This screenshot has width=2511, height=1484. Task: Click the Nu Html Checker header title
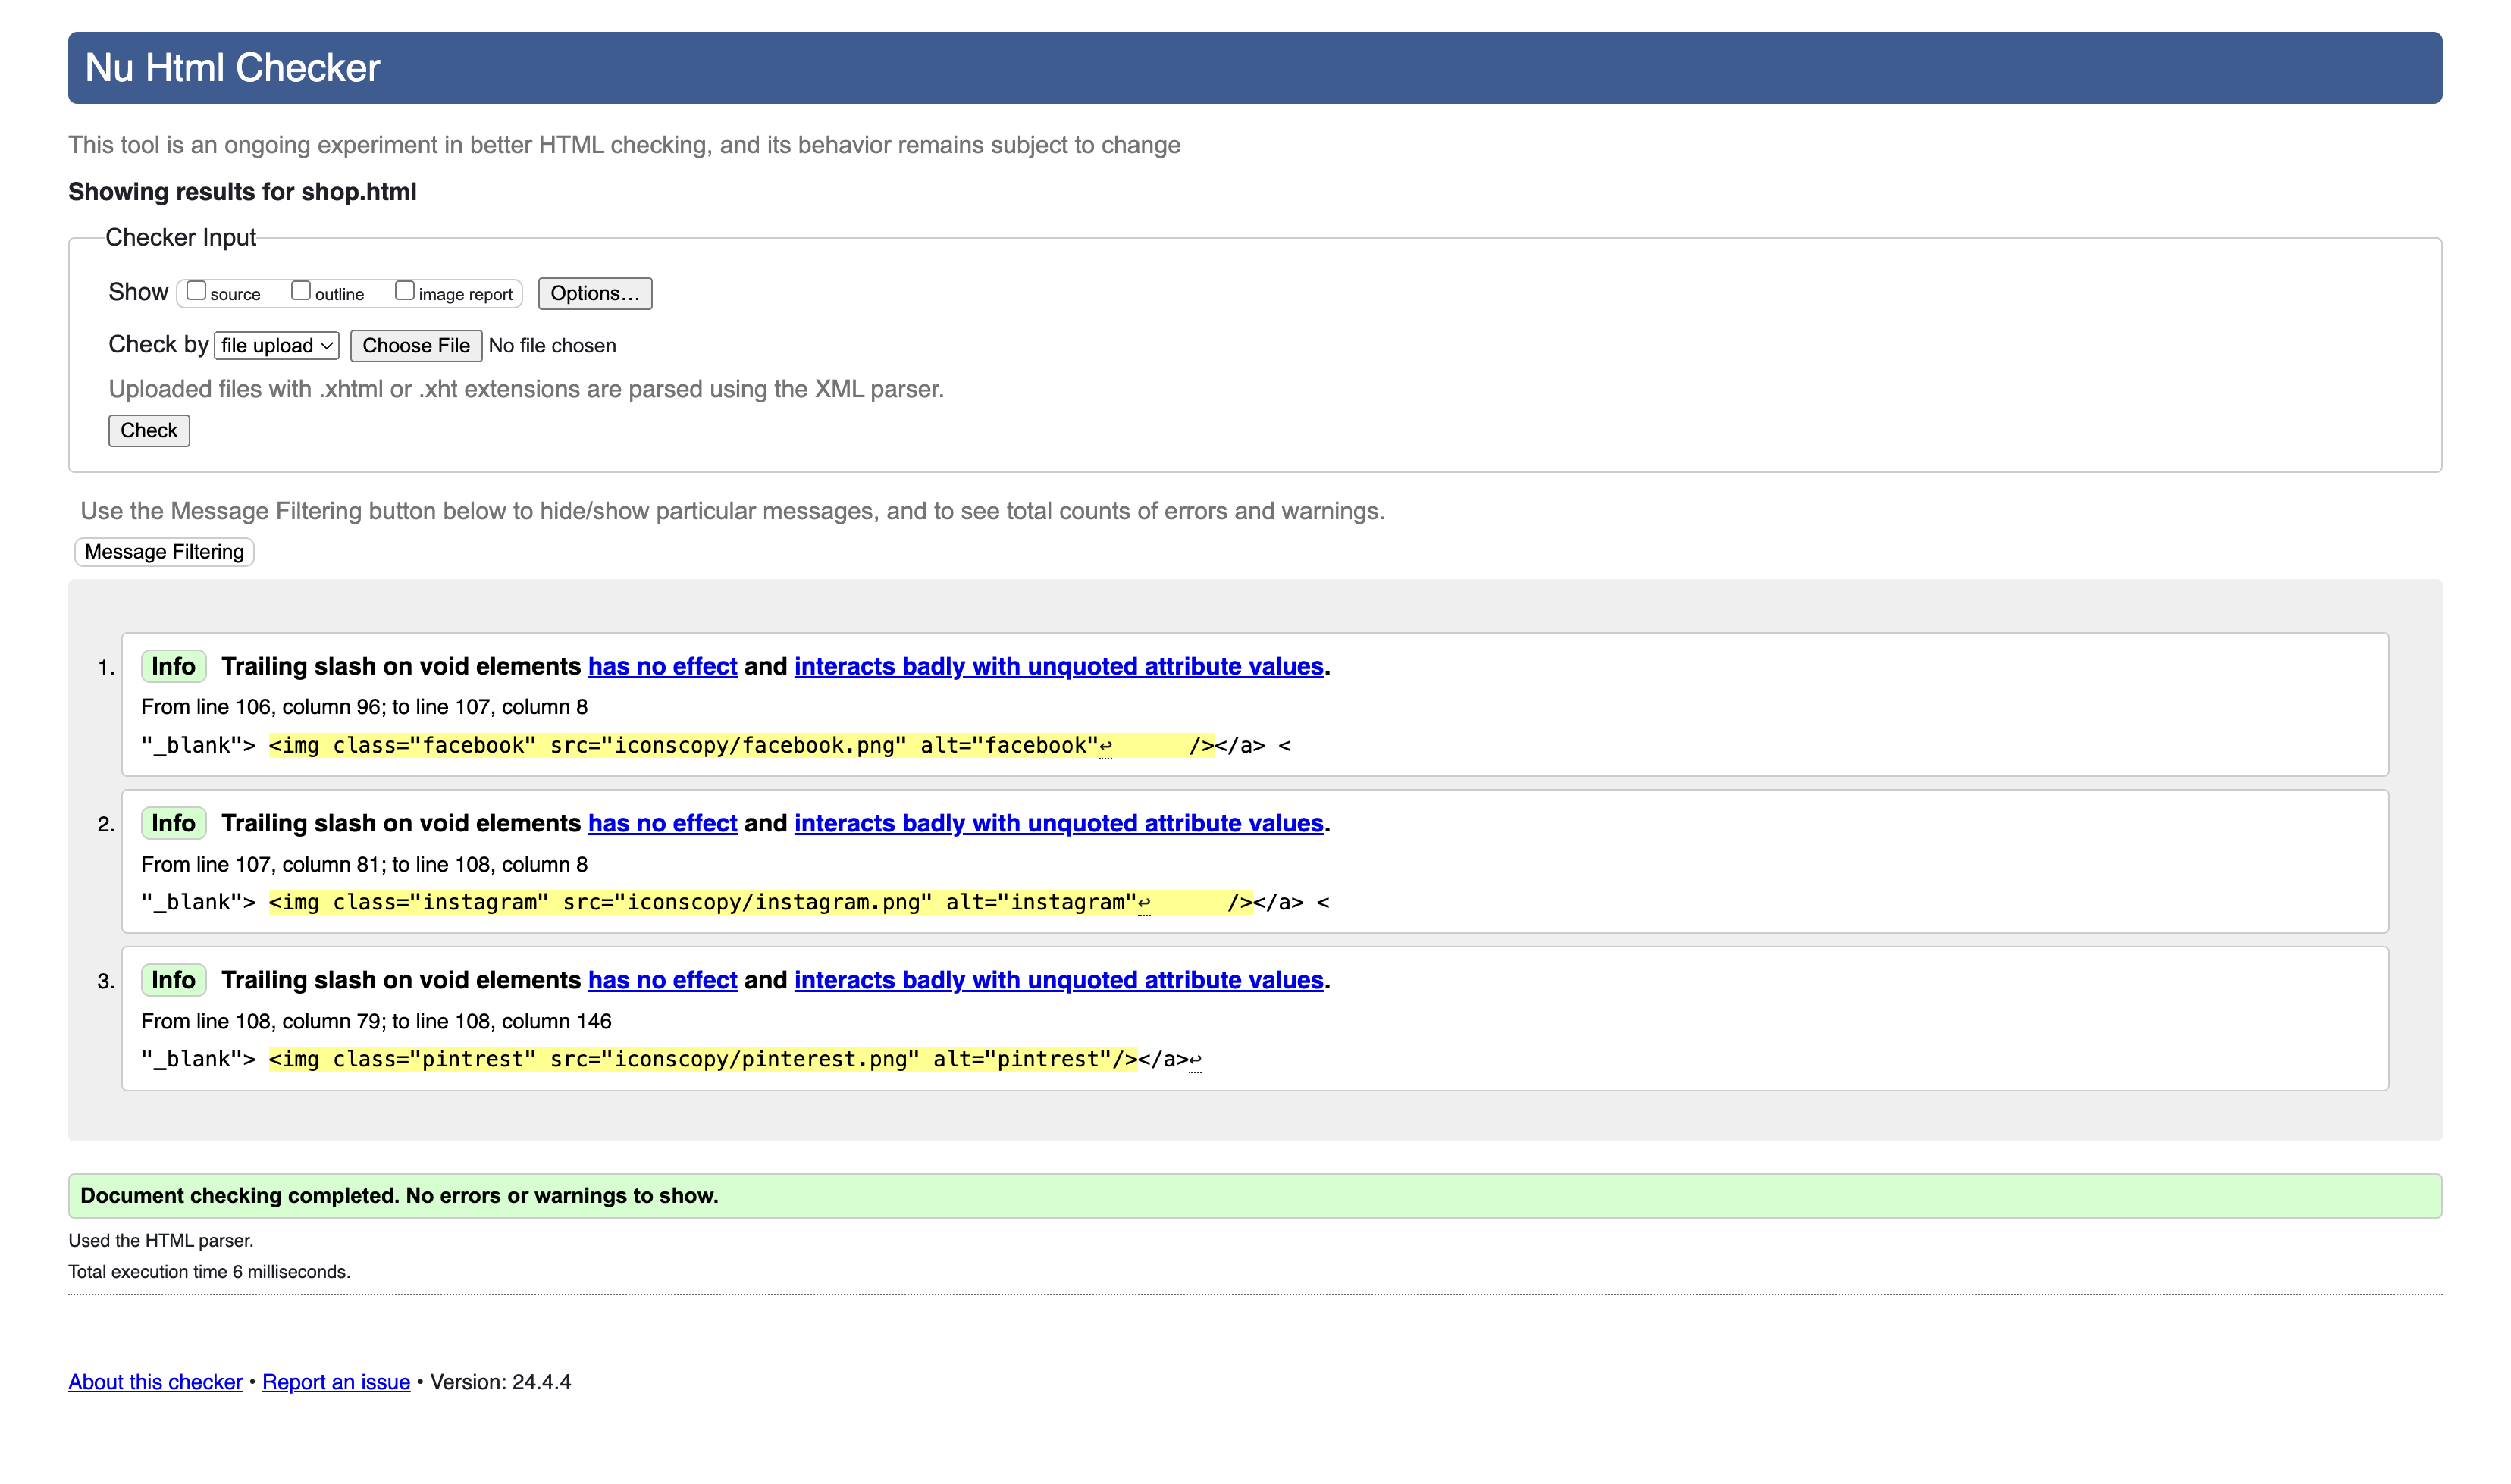pos(232,68)
